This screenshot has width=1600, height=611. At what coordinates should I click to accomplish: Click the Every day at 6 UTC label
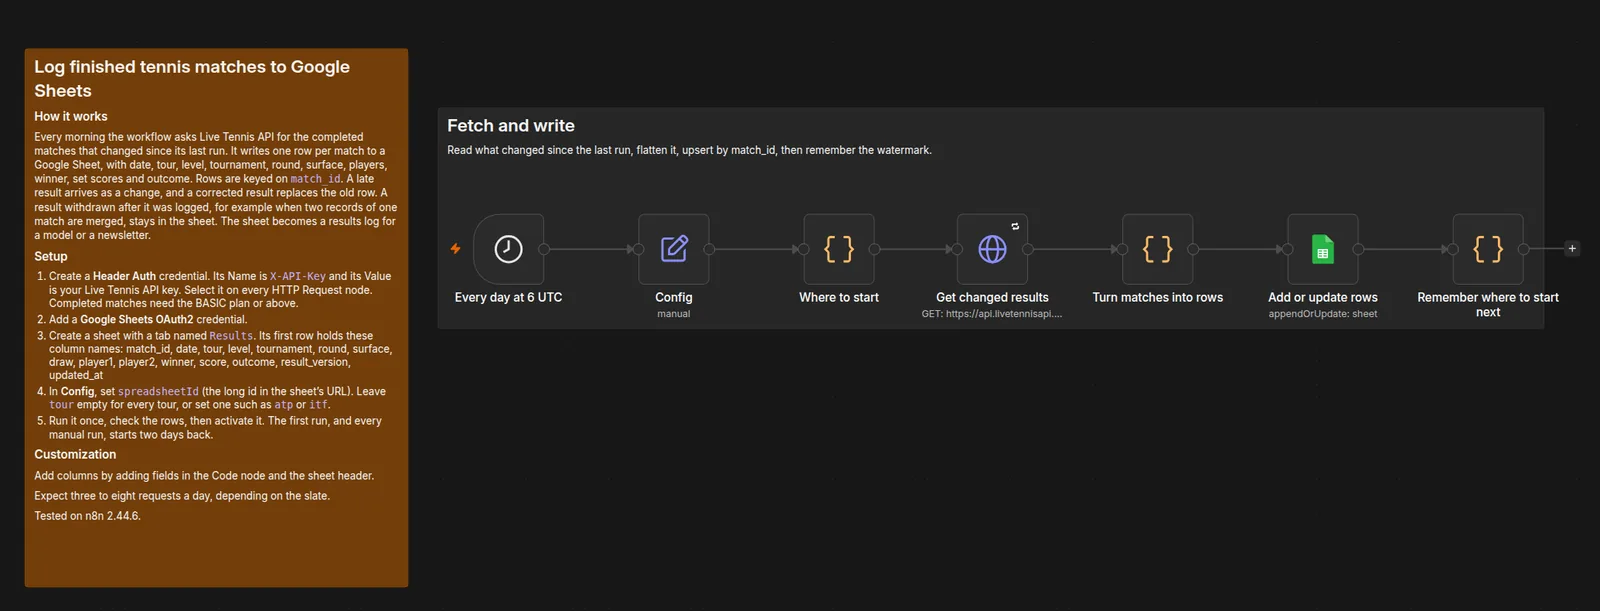[508, 297]
